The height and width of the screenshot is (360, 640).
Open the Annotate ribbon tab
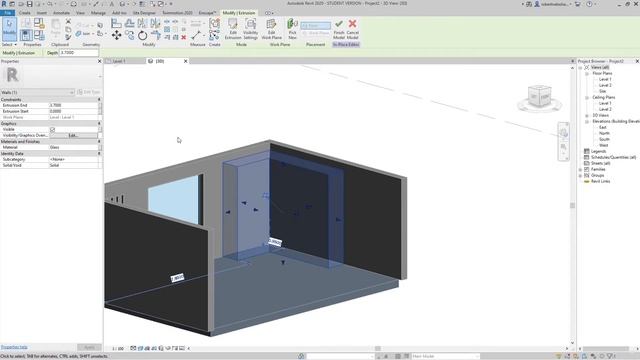61,13
